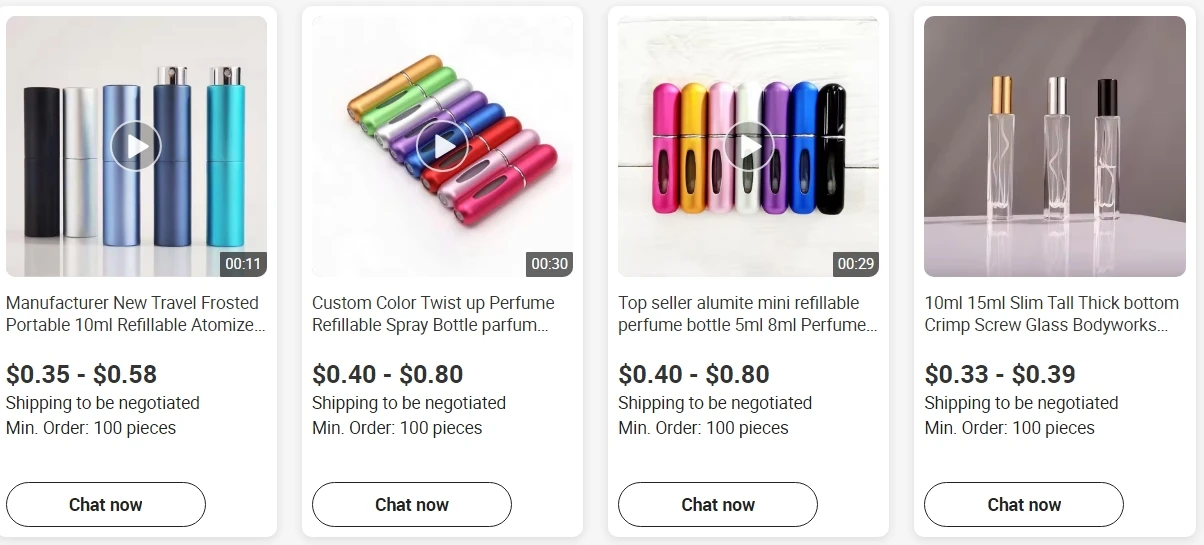Click the 00:11 video duration badge
Image resolution: width=1204 pixels, height=545 pixels.
click(243, 264)
